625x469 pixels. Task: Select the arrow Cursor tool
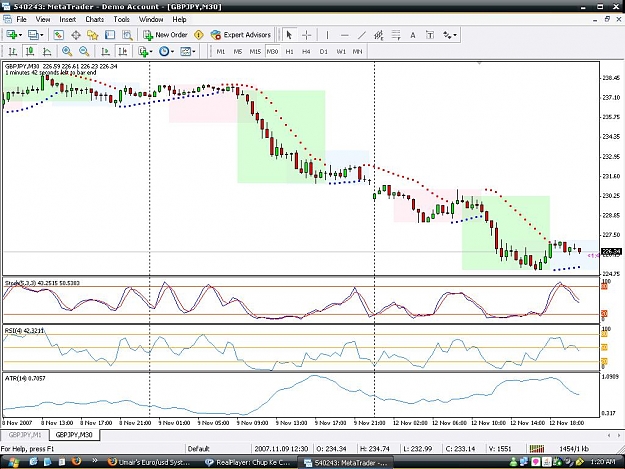click(289, 35)
